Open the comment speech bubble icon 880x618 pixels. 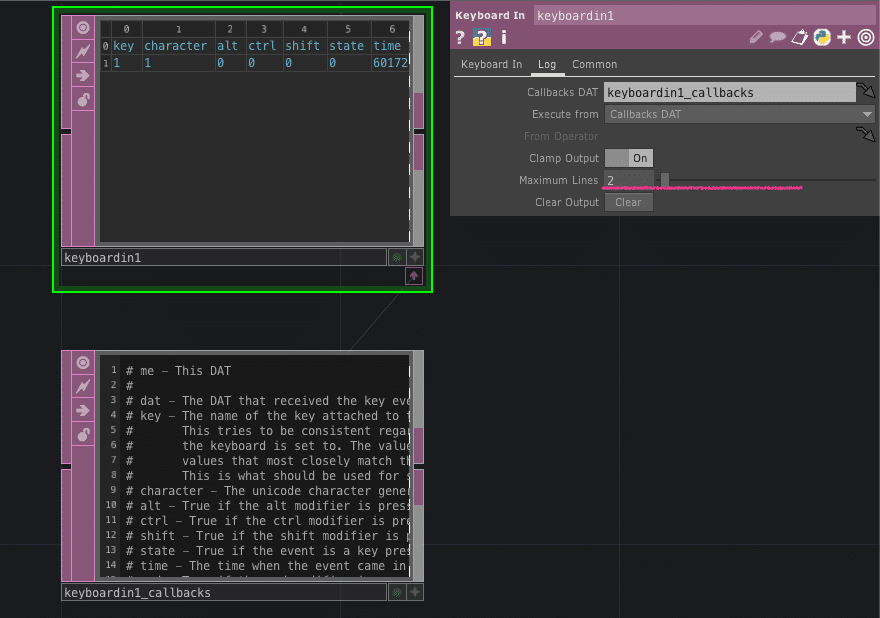click(x=777, y=38)
